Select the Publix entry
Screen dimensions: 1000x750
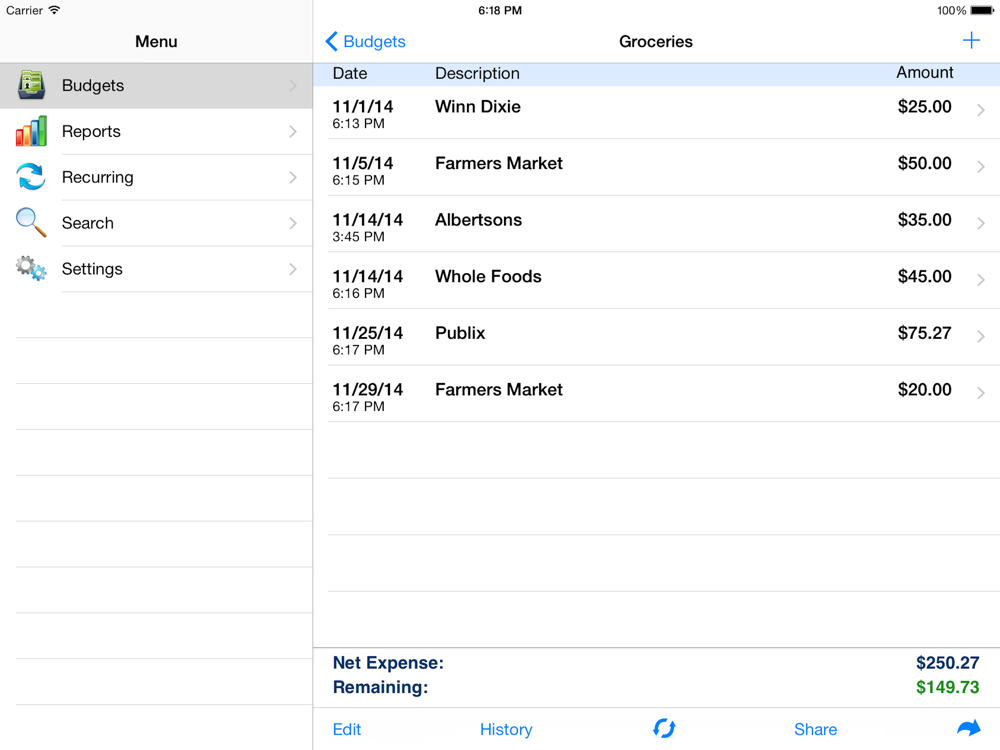pos(656,337)
